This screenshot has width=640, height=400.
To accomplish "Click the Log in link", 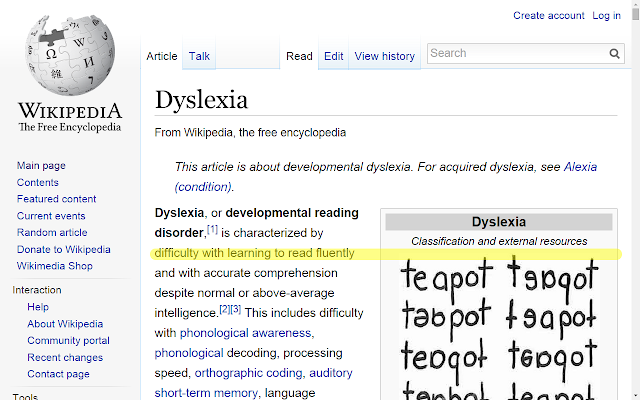I will [607, 16].
